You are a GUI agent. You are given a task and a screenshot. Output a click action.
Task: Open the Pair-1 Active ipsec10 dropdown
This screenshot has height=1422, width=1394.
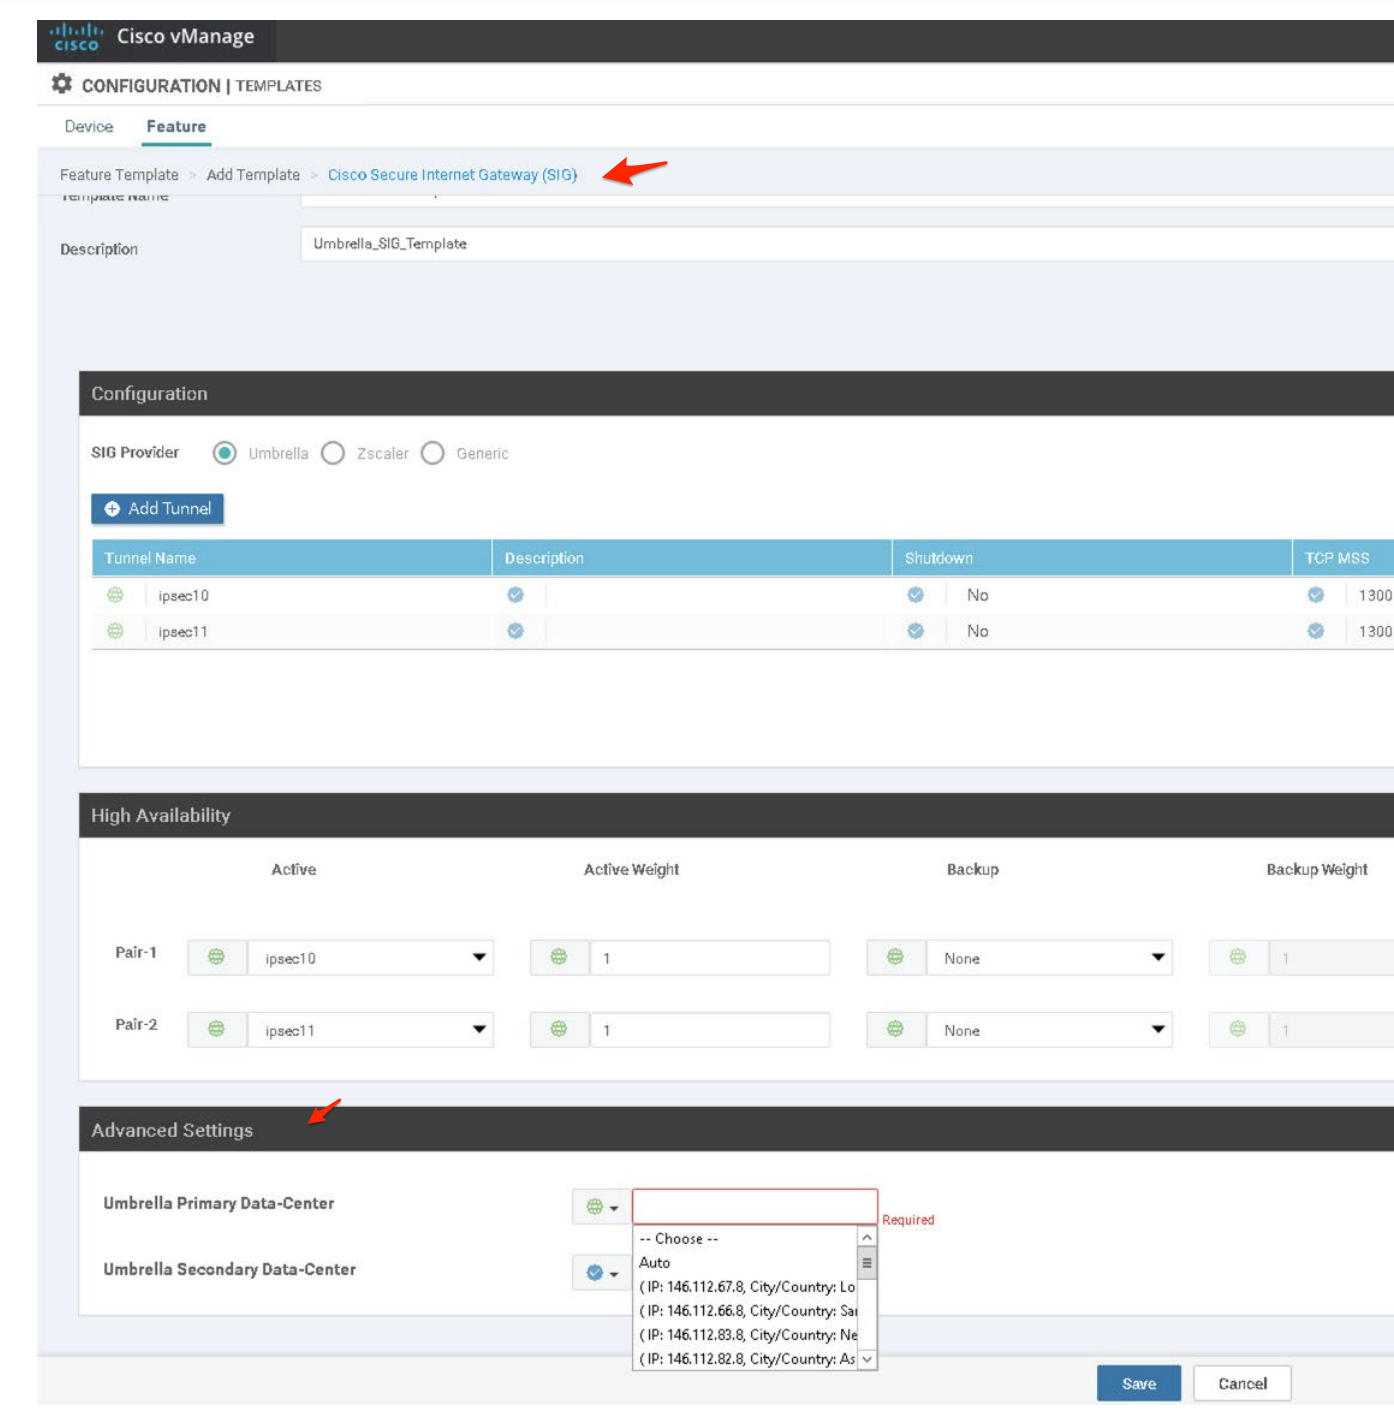point(370,958)
